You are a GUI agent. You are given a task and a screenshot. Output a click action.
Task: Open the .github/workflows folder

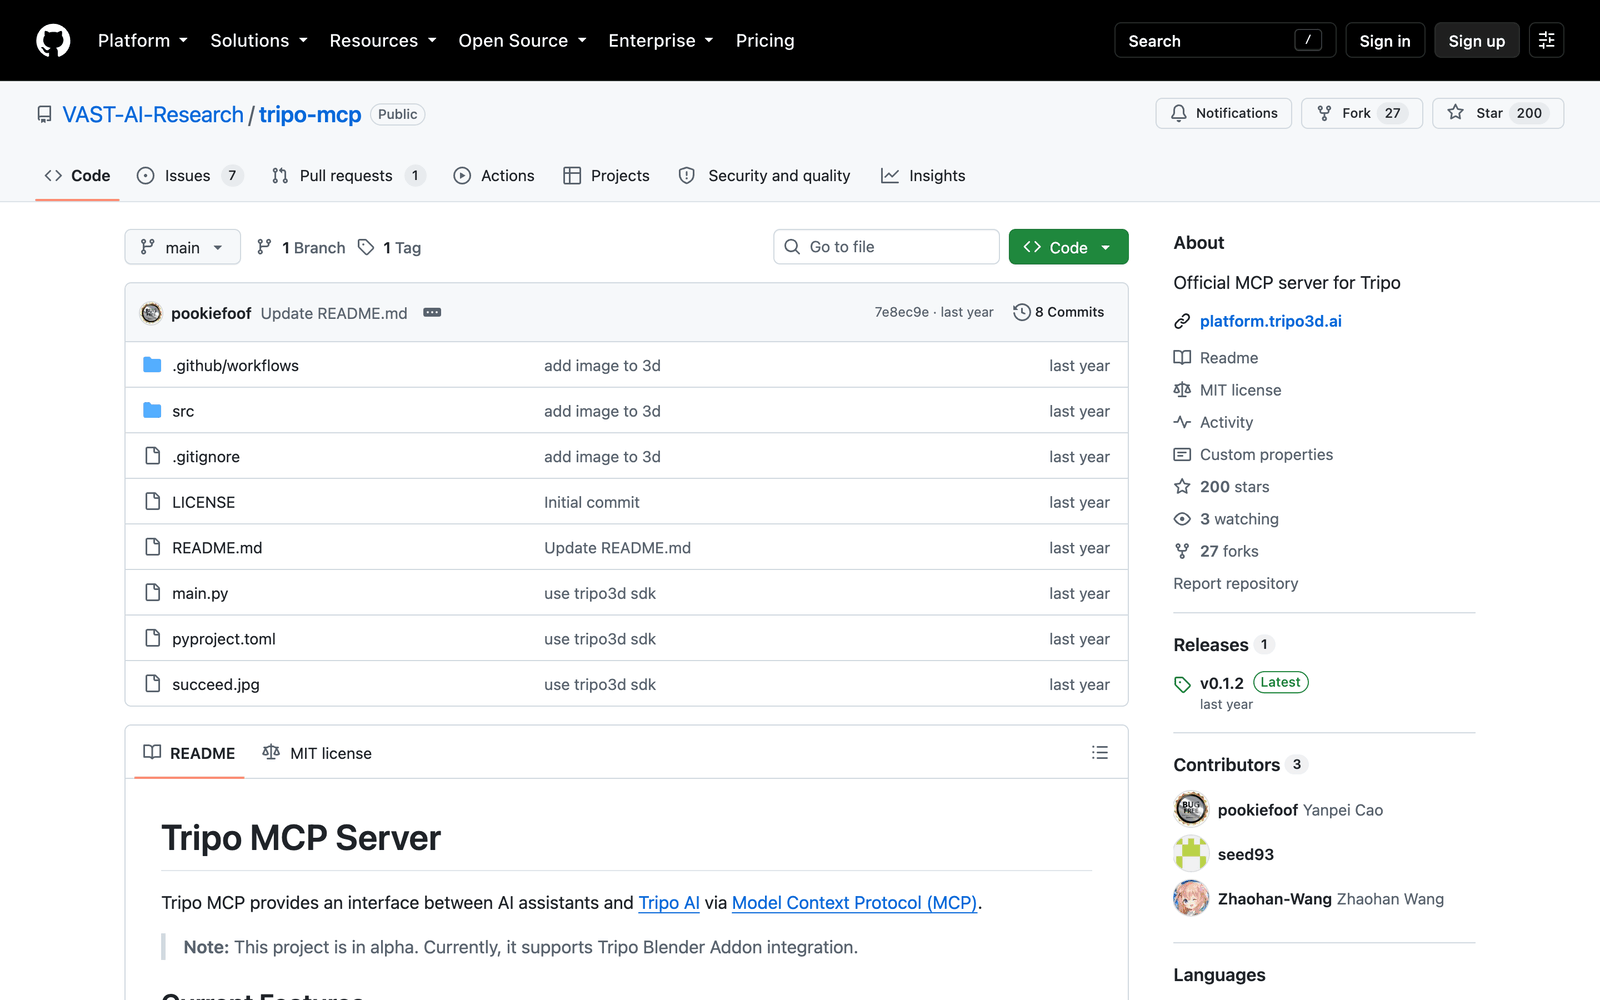coord(235,366)
